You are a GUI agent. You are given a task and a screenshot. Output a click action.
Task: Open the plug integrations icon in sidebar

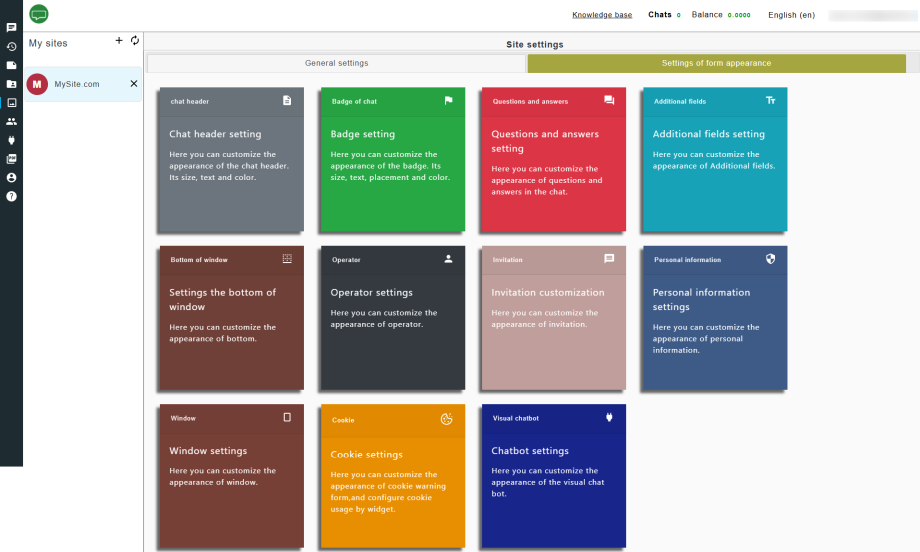[11, 140]
